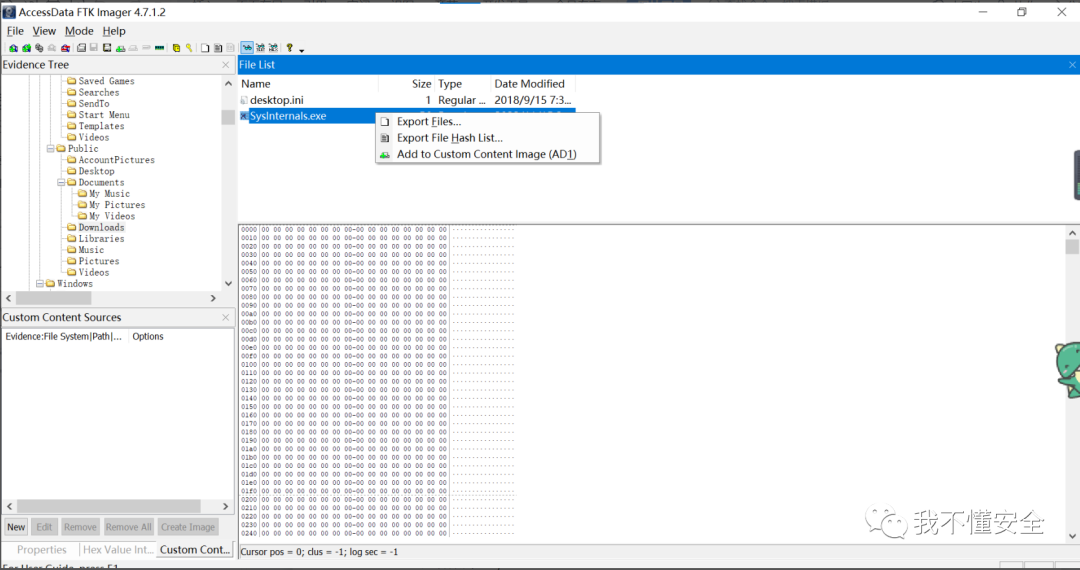The image size is (1080, 570).
Task: Click the Detect EFS Encryption key icon
Action: 189,48
